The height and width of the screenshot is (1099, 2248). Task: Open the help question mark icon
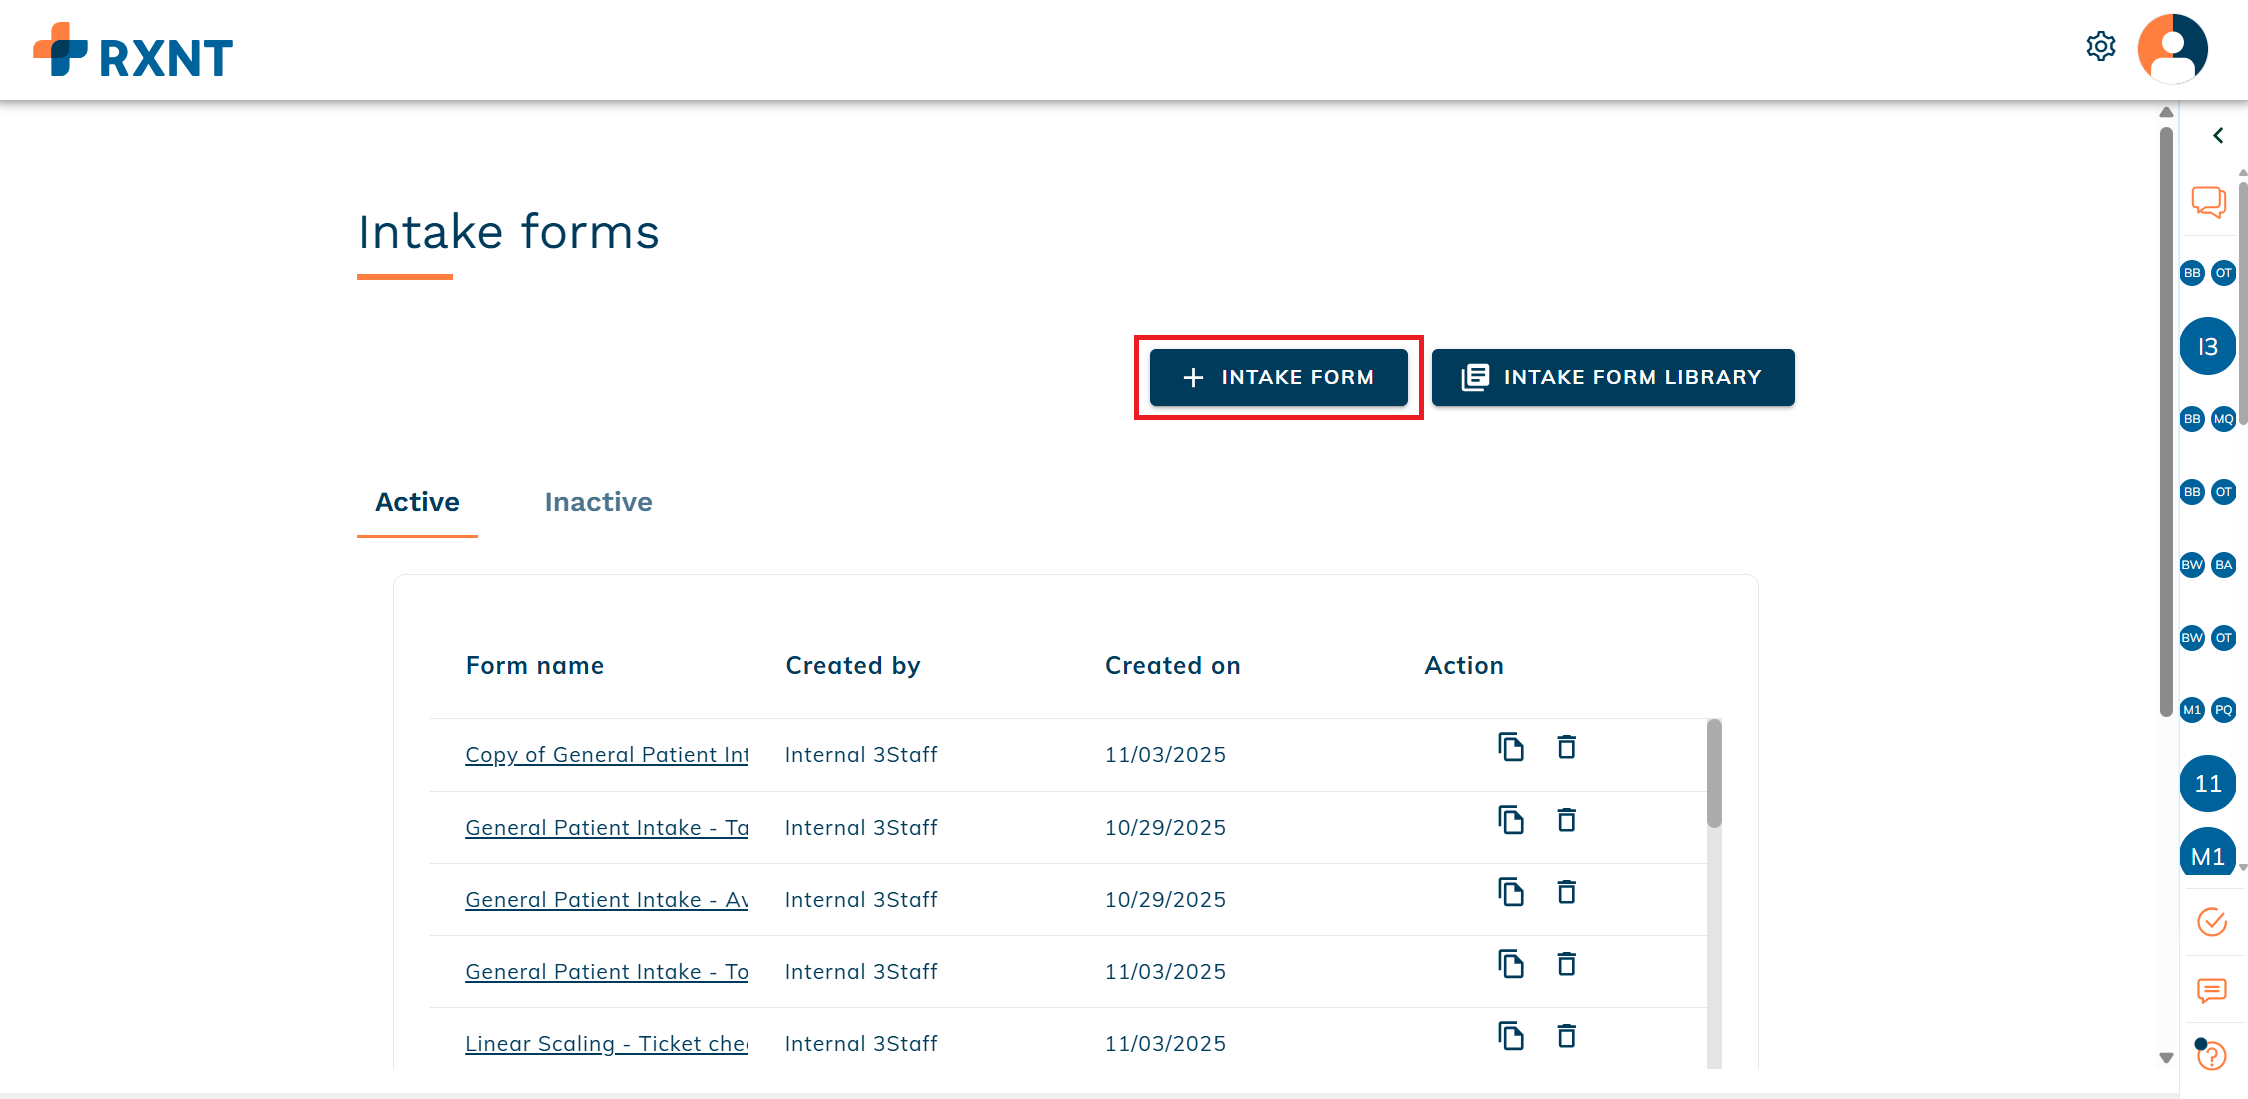click(x=2211, y=1056)
